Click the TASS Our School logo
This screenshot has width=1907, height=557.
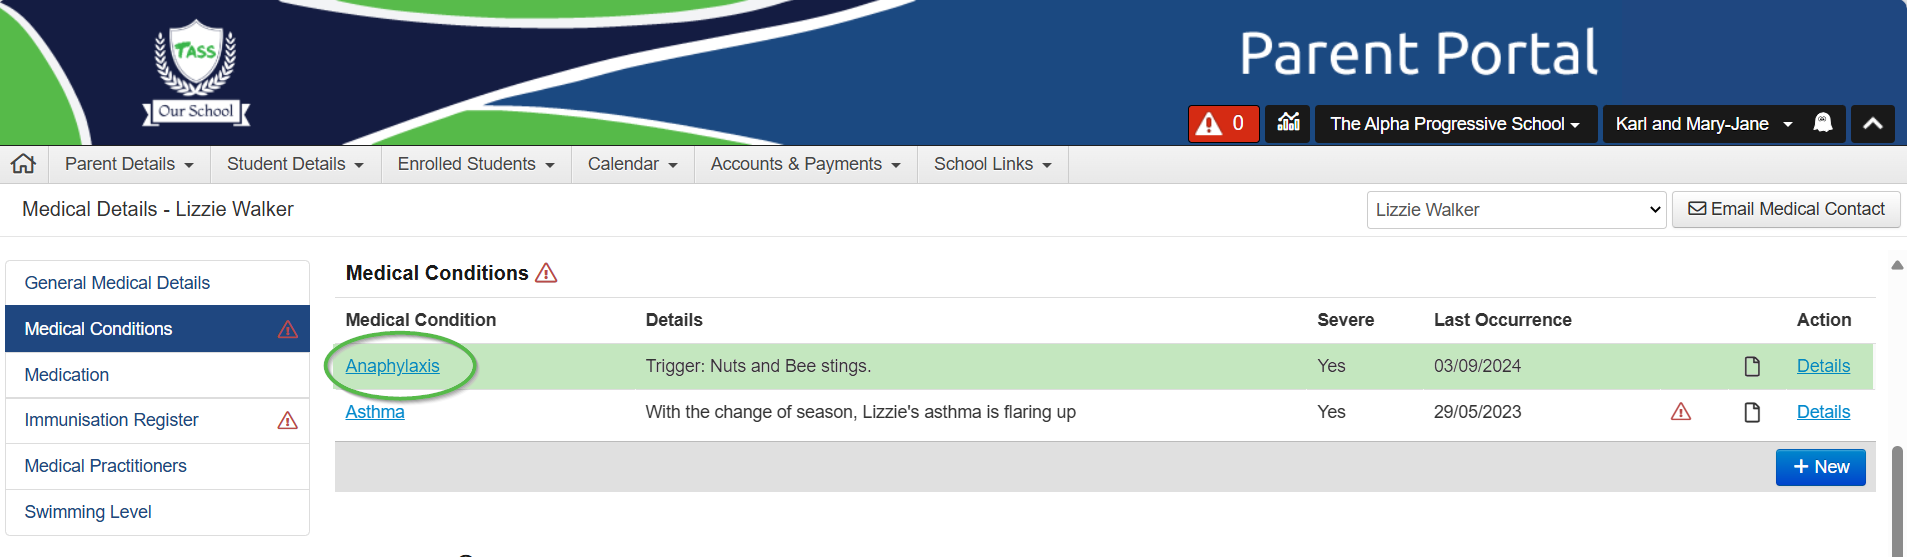tap(196, 72)
